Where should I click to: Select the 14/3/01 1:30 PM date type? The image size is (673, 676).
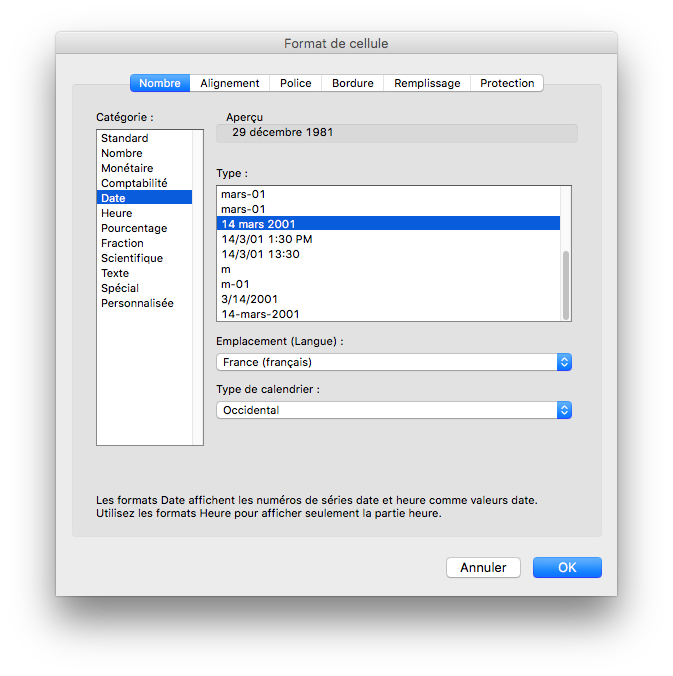coord(267,239)
